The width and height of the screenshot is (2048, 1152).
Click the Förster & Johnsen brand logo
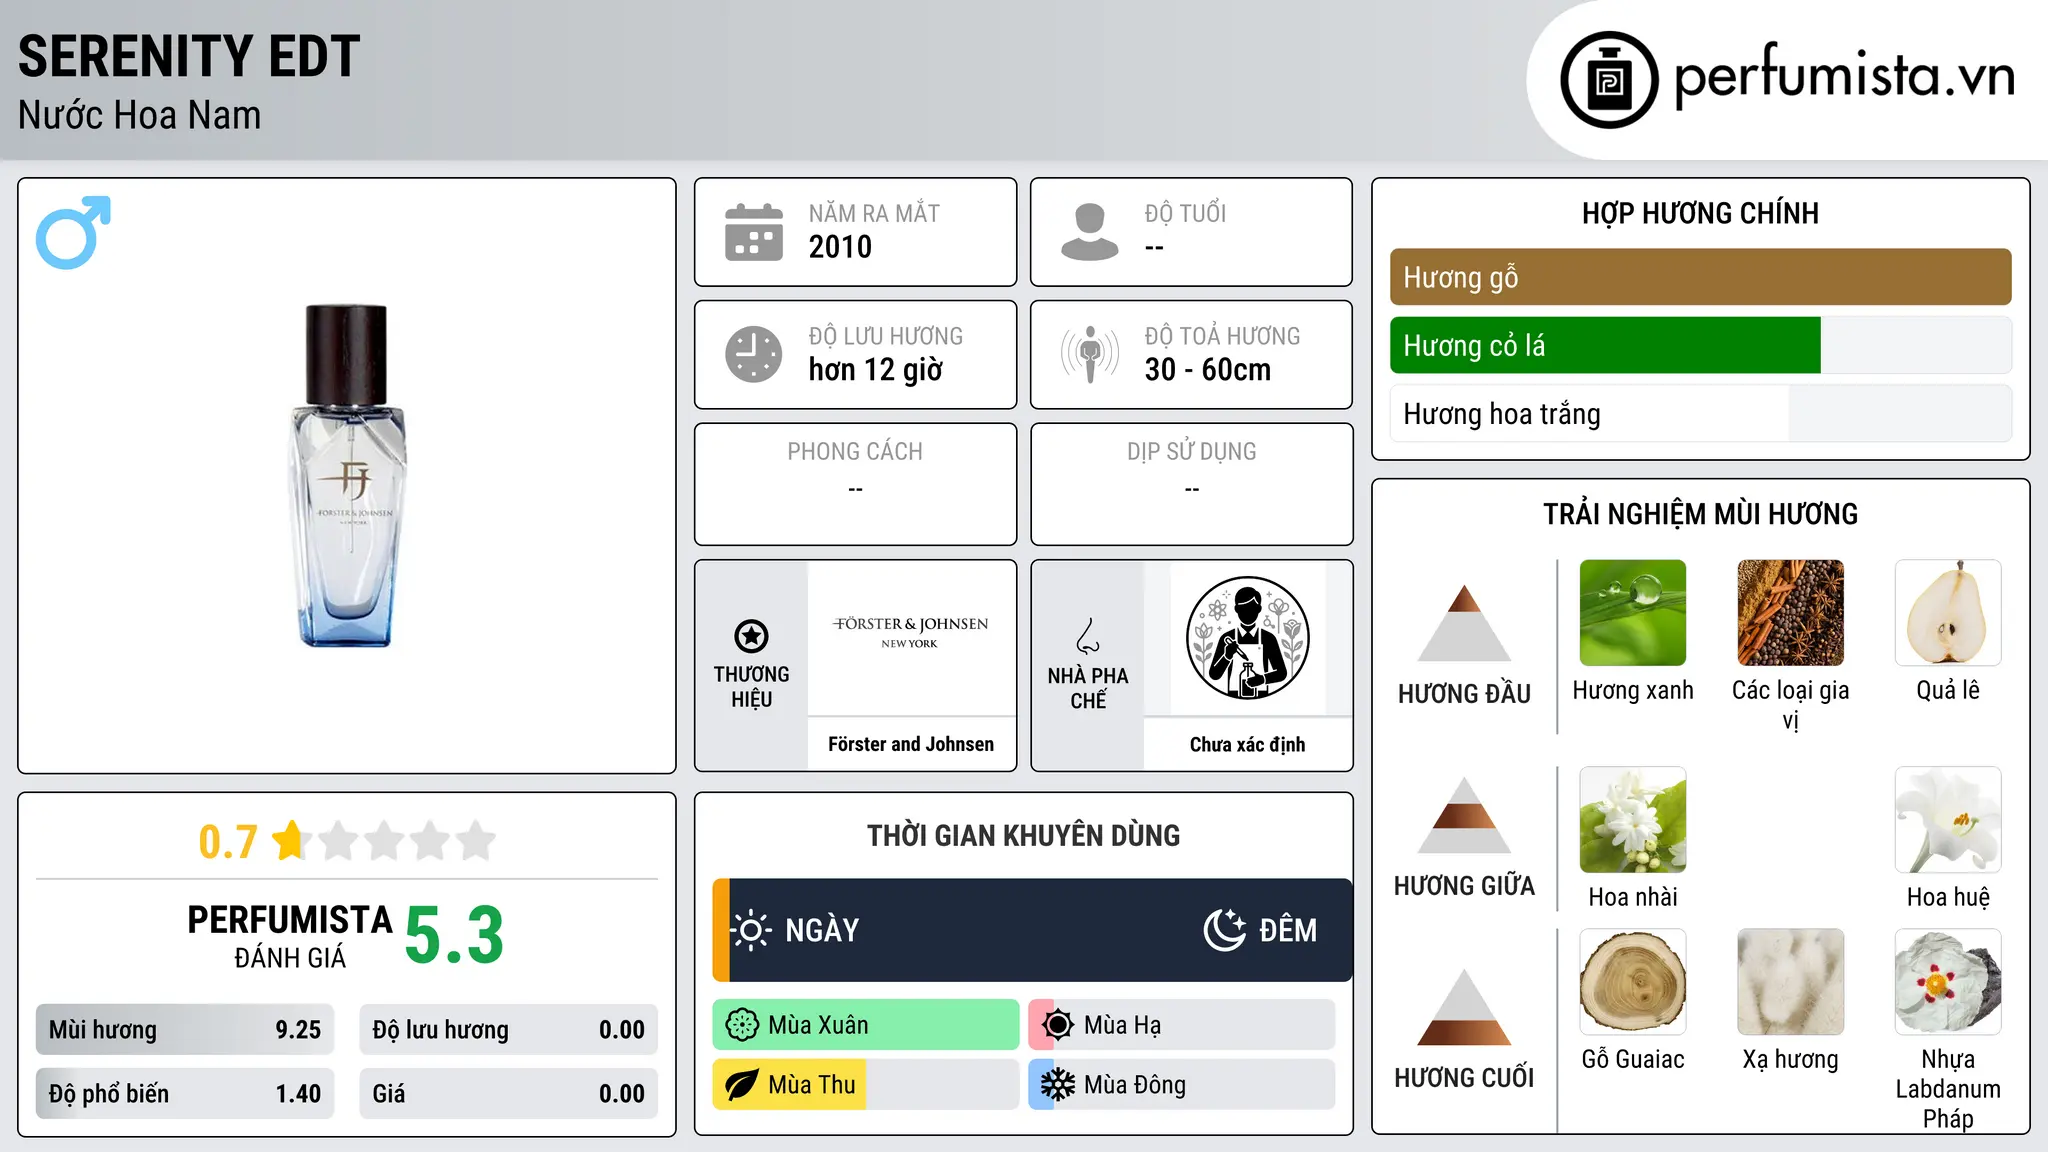point(910,631)
